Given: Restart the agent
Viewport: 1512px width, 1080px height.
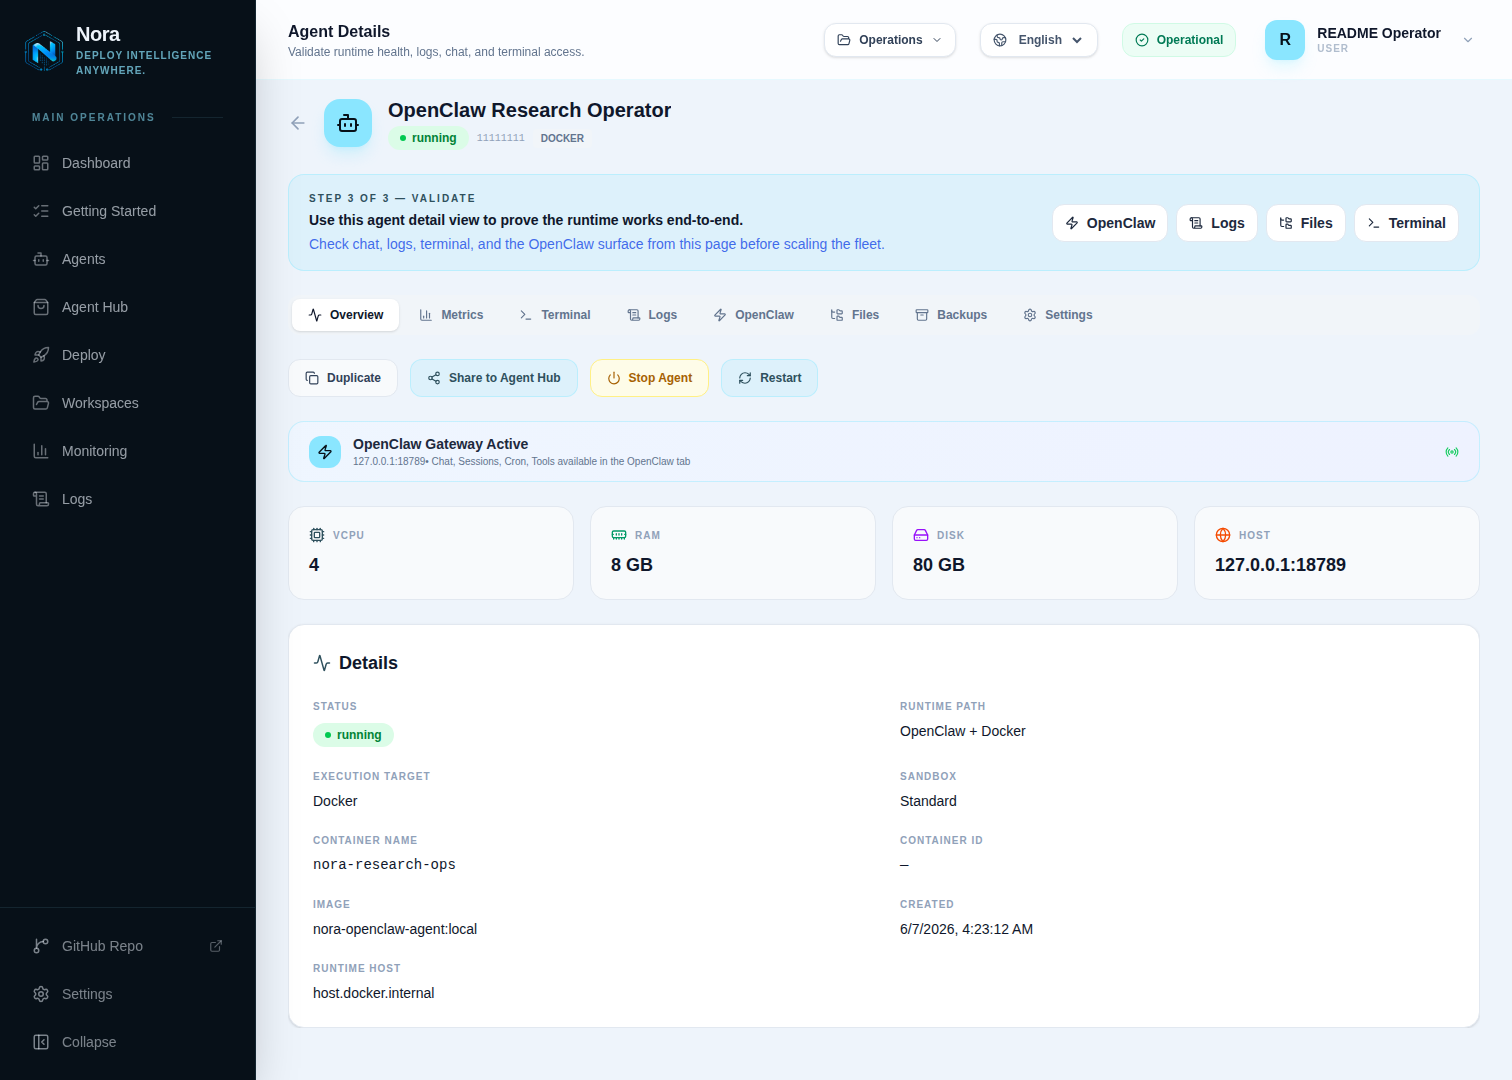Looking at the screenshot, I should point(770,378).
